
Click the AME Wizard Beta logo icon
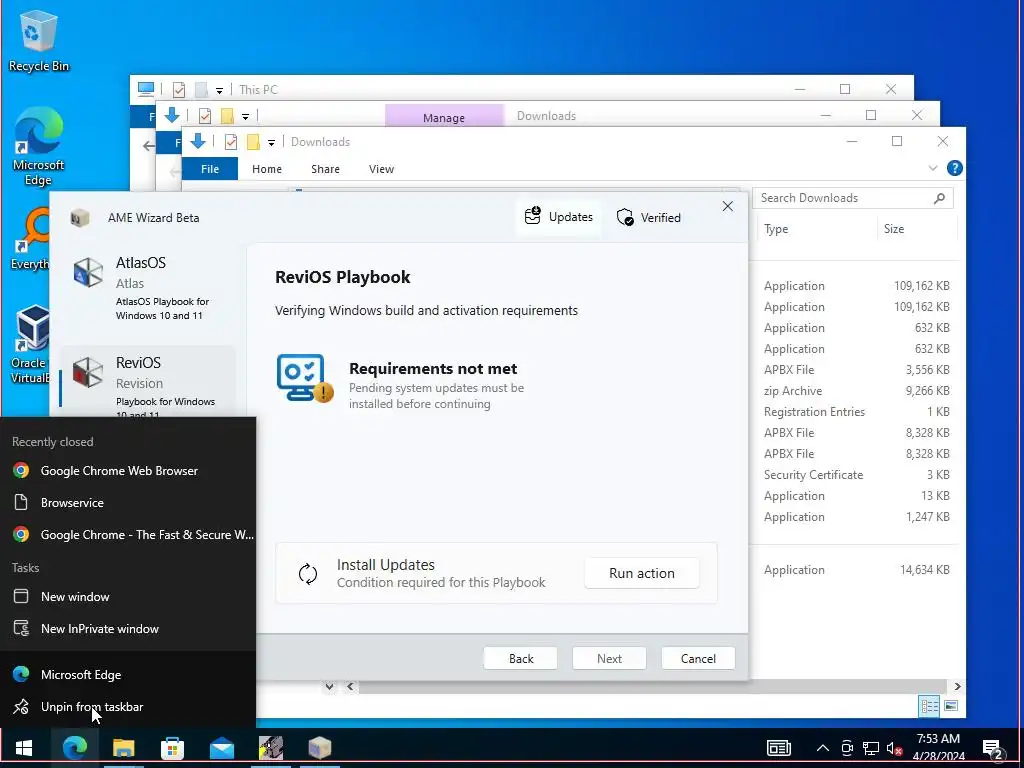(80, 217)
